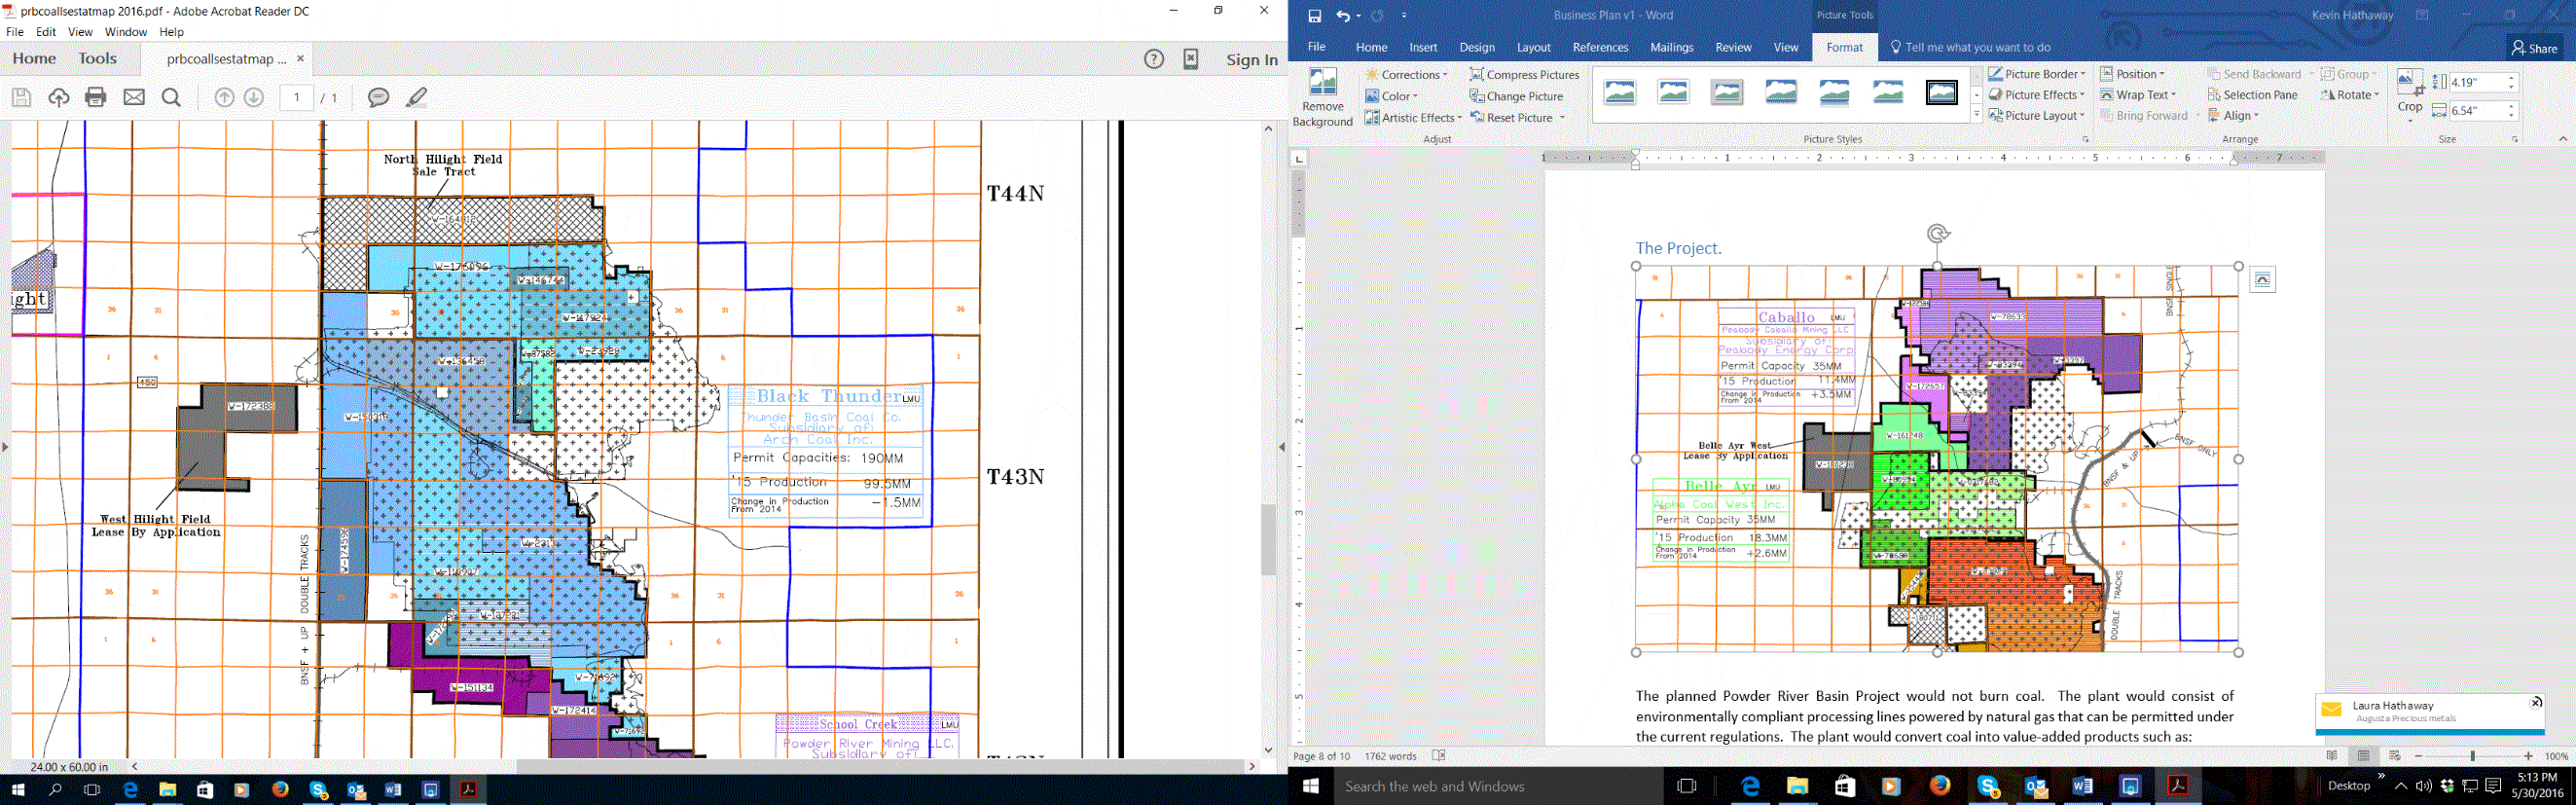The width and height of the screenshot is (2576, 805).
Task: Click the Print icon in Acrobat toolbar
Action: pyautogui.click(x=96, y=97)
